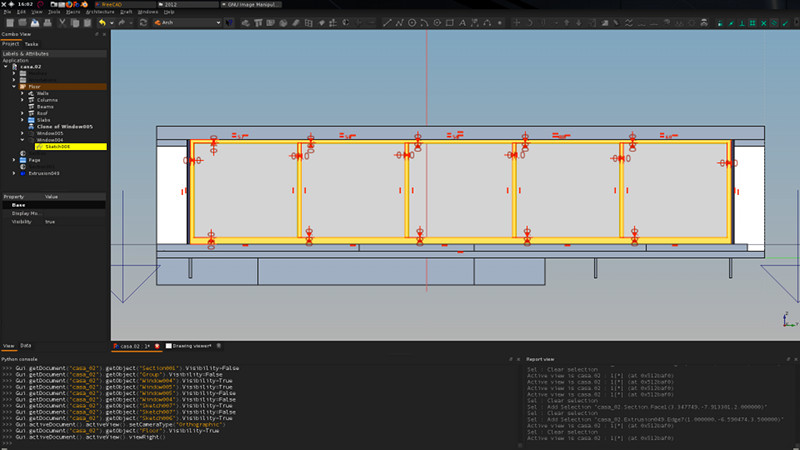Select the Arch Wall tool icon
Viewport: 800px width, 450px height.
[x=245, y=22]
